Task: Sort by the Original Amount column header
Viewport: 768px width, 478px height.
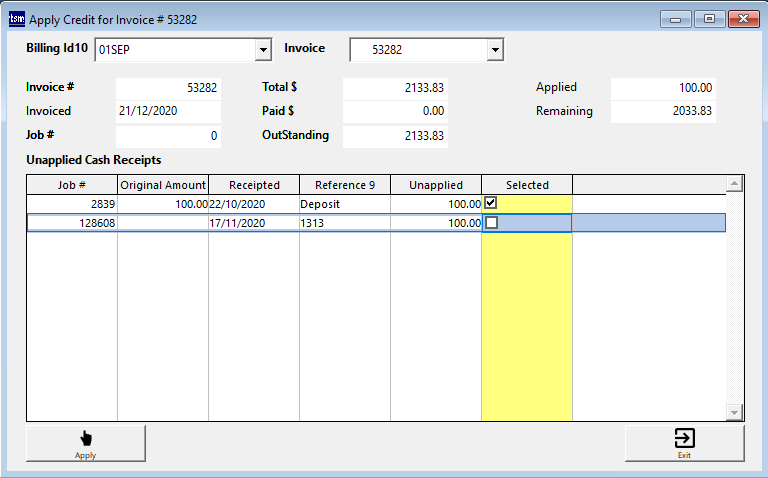Action: [x=163, y=185]
